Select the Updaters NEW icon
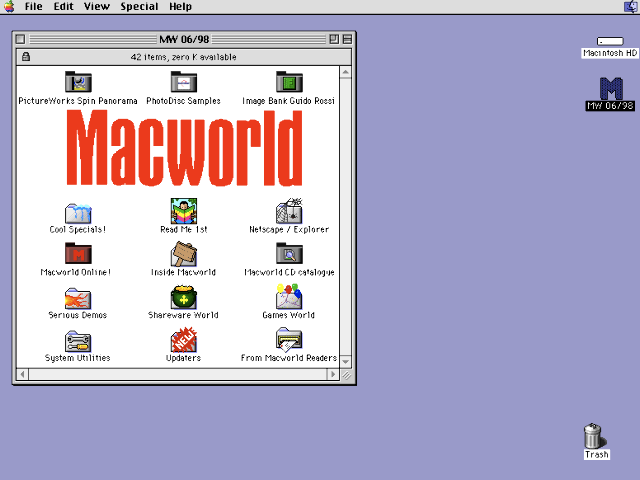This screenshot has height=480, width=640. (x=184, y=340)
